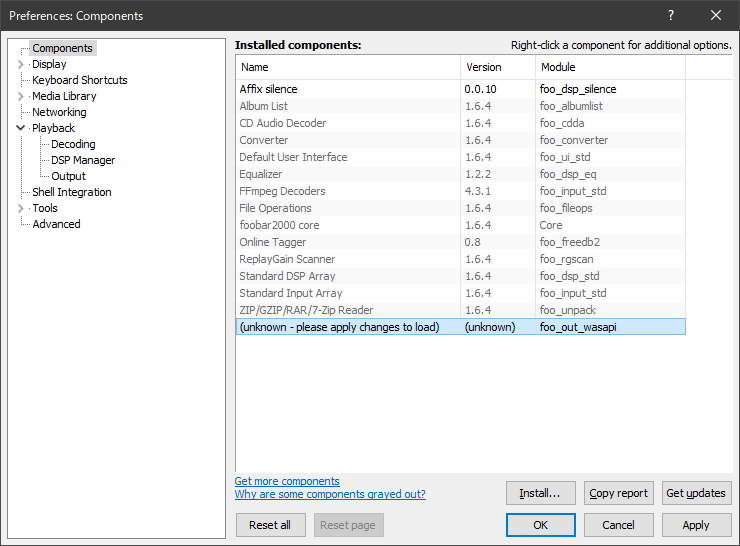Open the DSP Manager page
740x546 pixels.
coord(83,160)
